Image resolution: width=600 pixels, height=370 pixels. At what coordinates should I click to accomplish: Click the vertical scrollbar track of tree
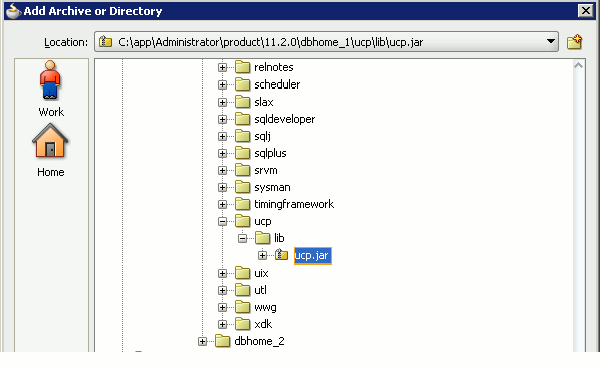(579, 210)
